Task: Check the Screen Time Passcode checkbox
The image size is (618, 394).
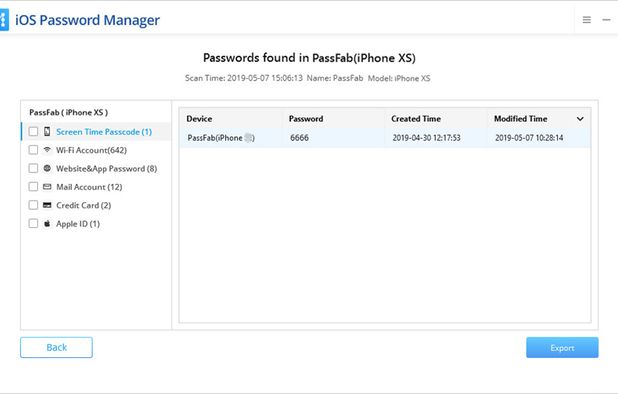Action: coord(34,132)
